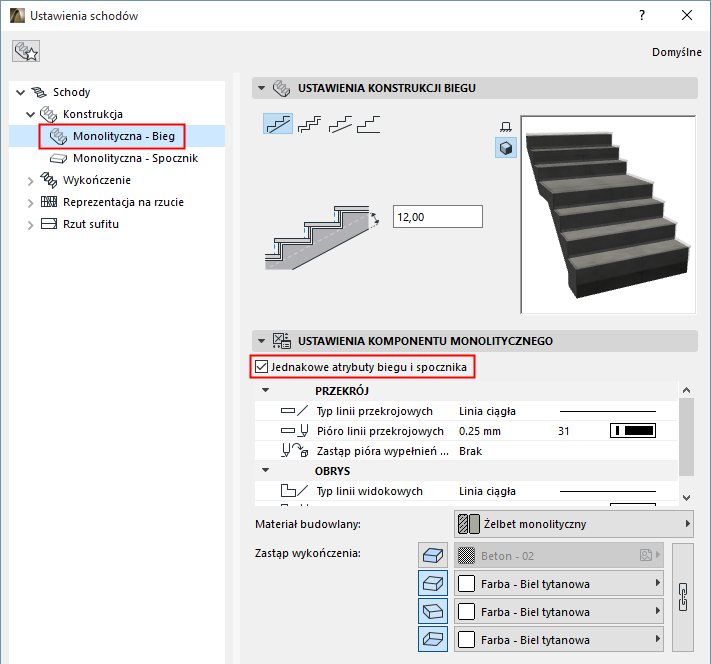
Task: Collapse the PRZEKRÓJ group
Action: 266,390
